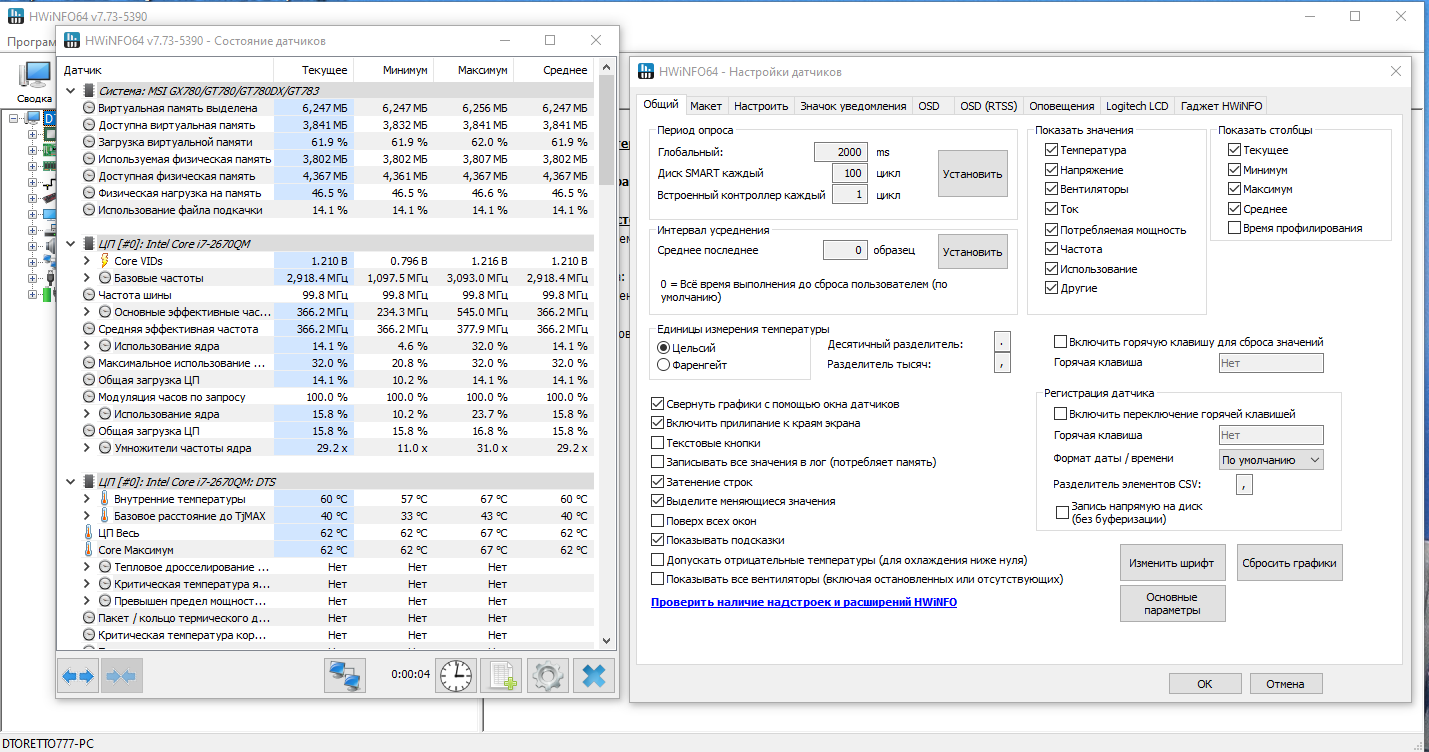Image resolution: width=1429 pixels, height=752 pixels.
Task: Switch to the Настроить tab
Action: pyautogui.click(x=761, y=106)
